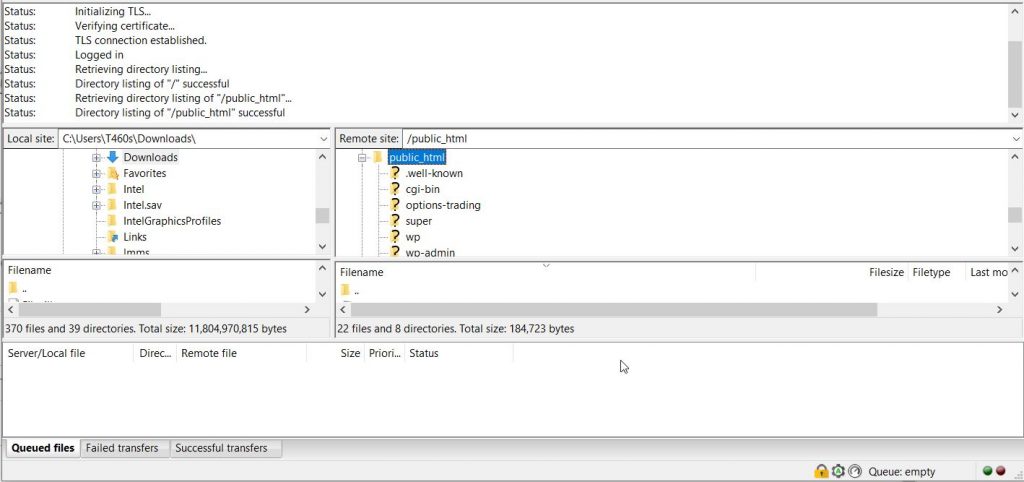Select the .well-known remote folder
Screen dimensions: 1024x482
click(x=434, y=173)
